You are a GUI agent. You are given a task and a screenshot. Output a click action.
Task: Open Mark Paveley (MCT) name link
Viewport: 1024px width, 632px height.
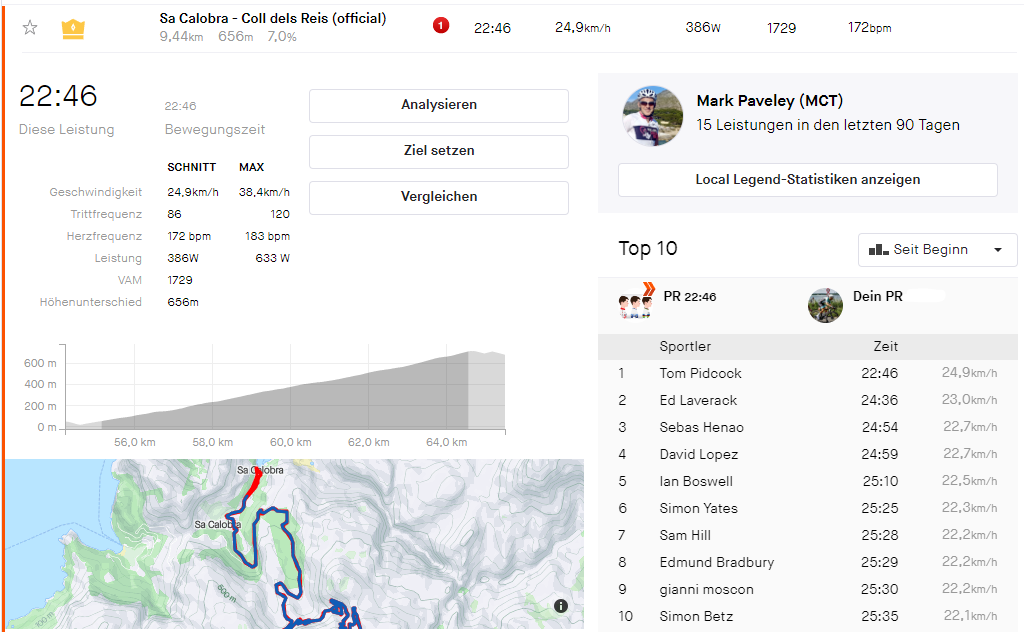pyautogui.click(x=769, y=101)
